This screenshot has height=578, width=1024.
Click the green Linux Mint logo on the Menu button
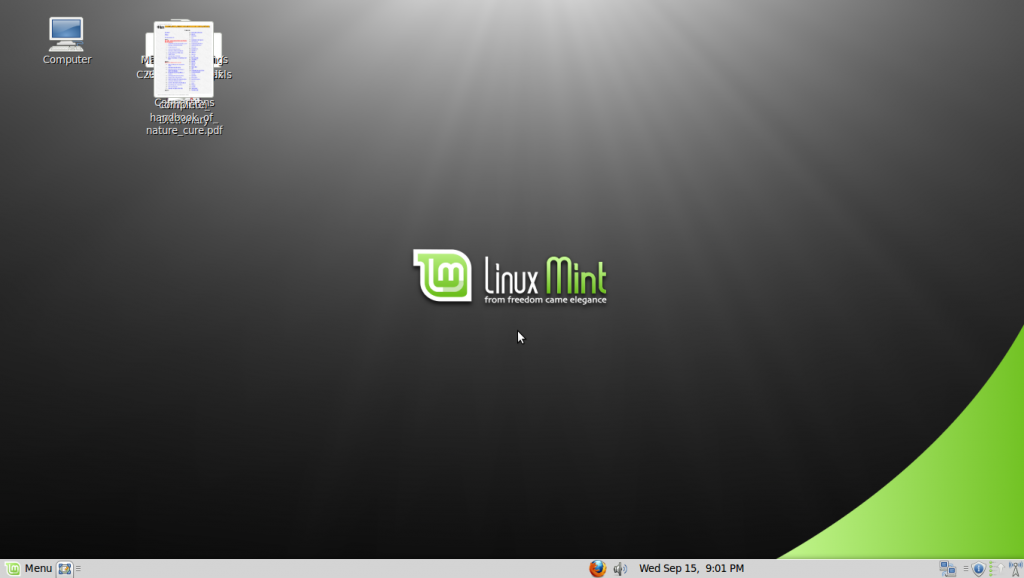tap(12, 568)
